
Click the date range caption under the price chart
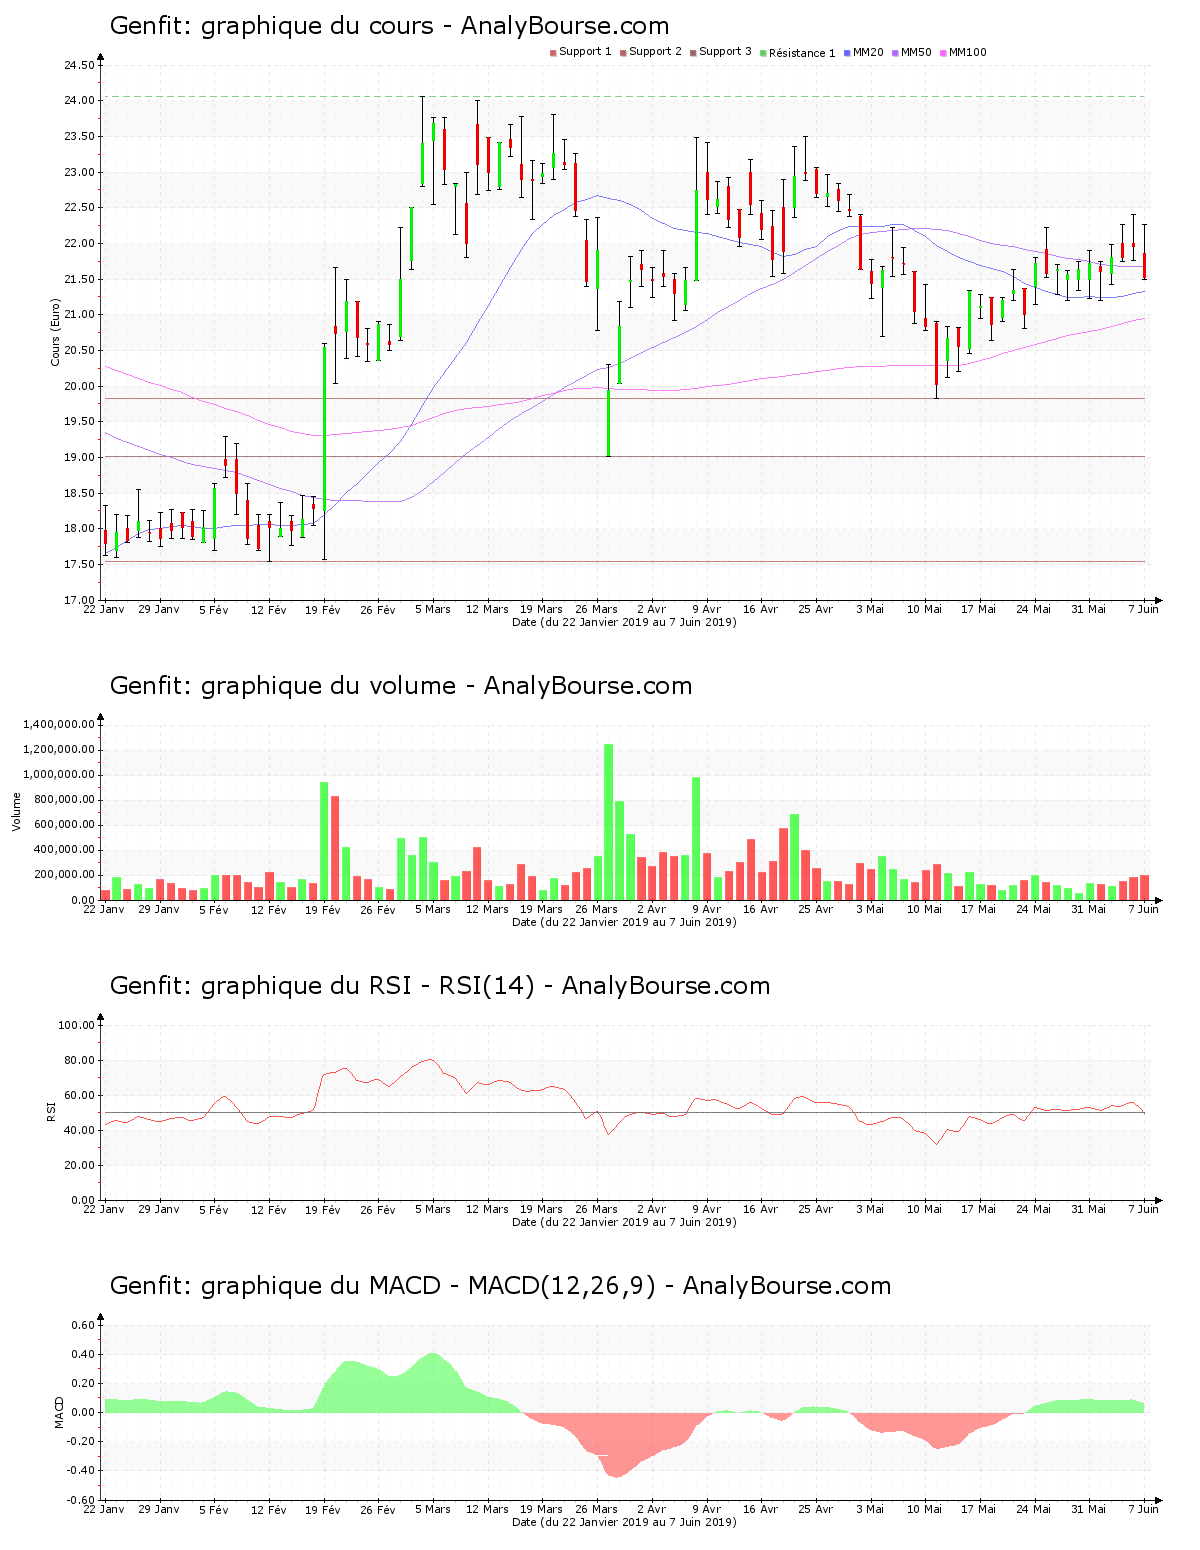(624, 622)
